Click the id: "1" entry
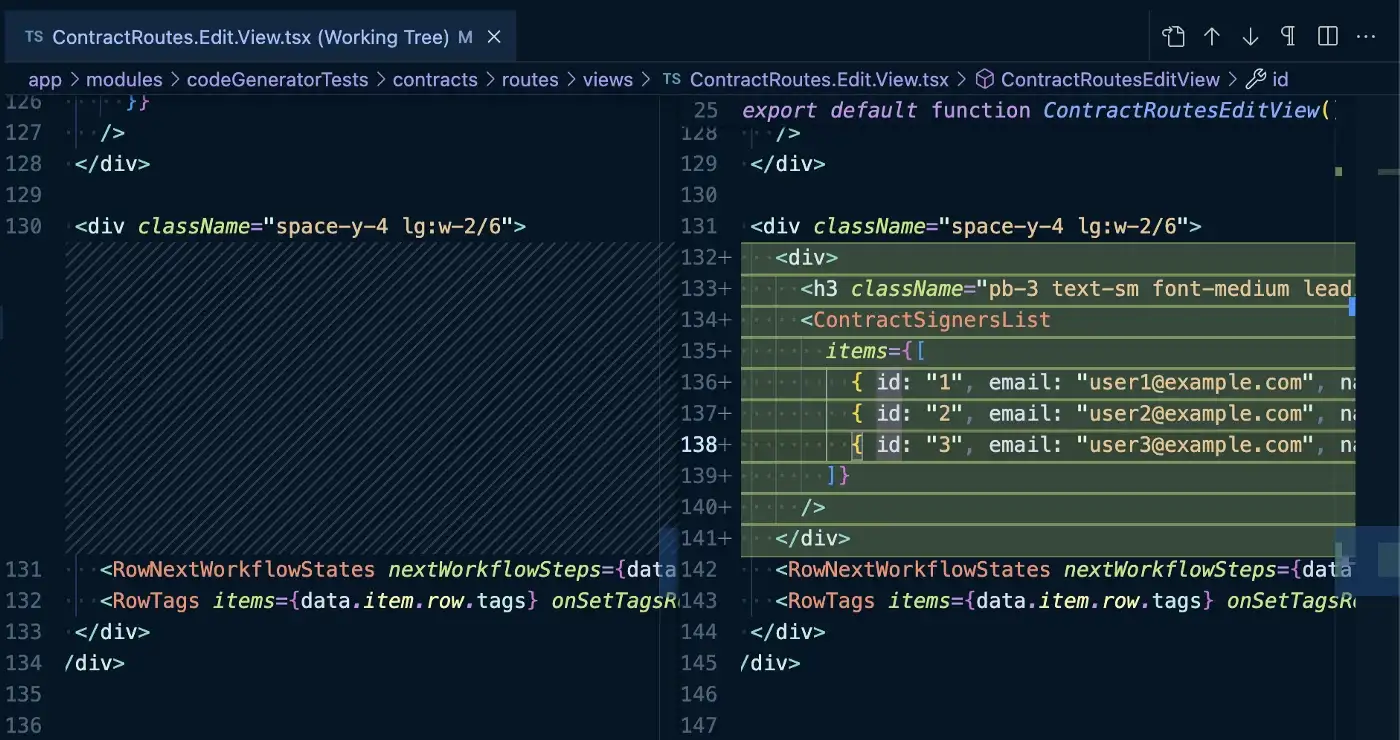 coord(919,382)
